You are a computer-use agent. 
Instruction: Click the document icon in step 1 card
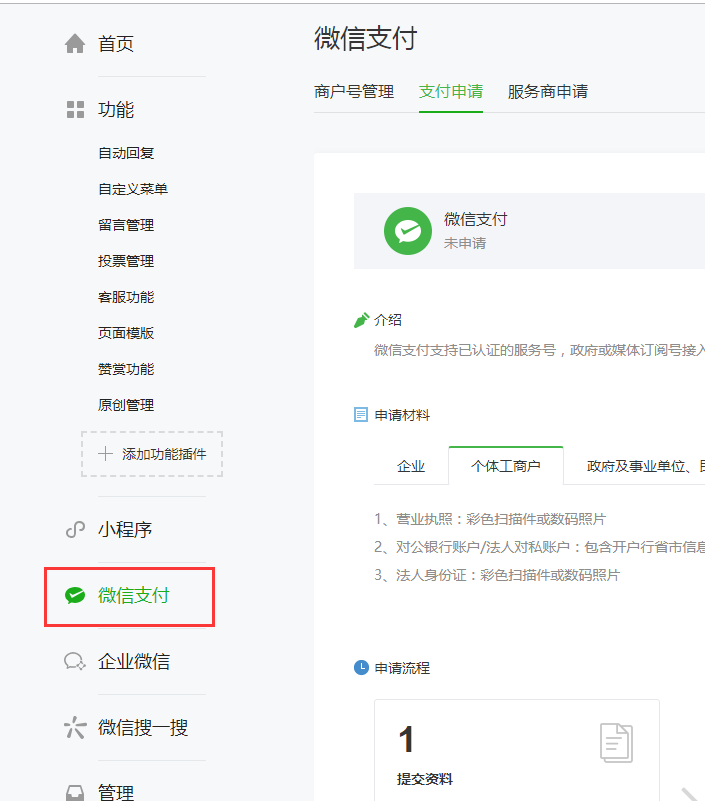point(616,743)
